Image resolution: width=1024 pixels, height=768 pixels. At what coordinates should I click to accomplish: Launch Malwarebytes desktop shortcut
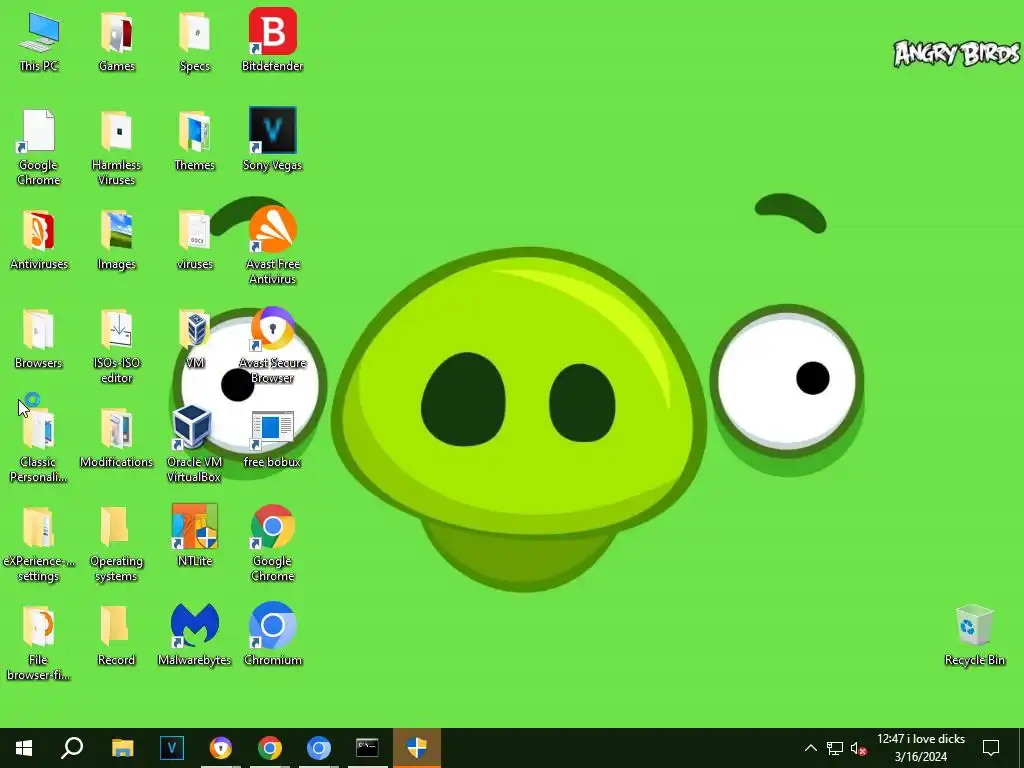pos(194,635)
